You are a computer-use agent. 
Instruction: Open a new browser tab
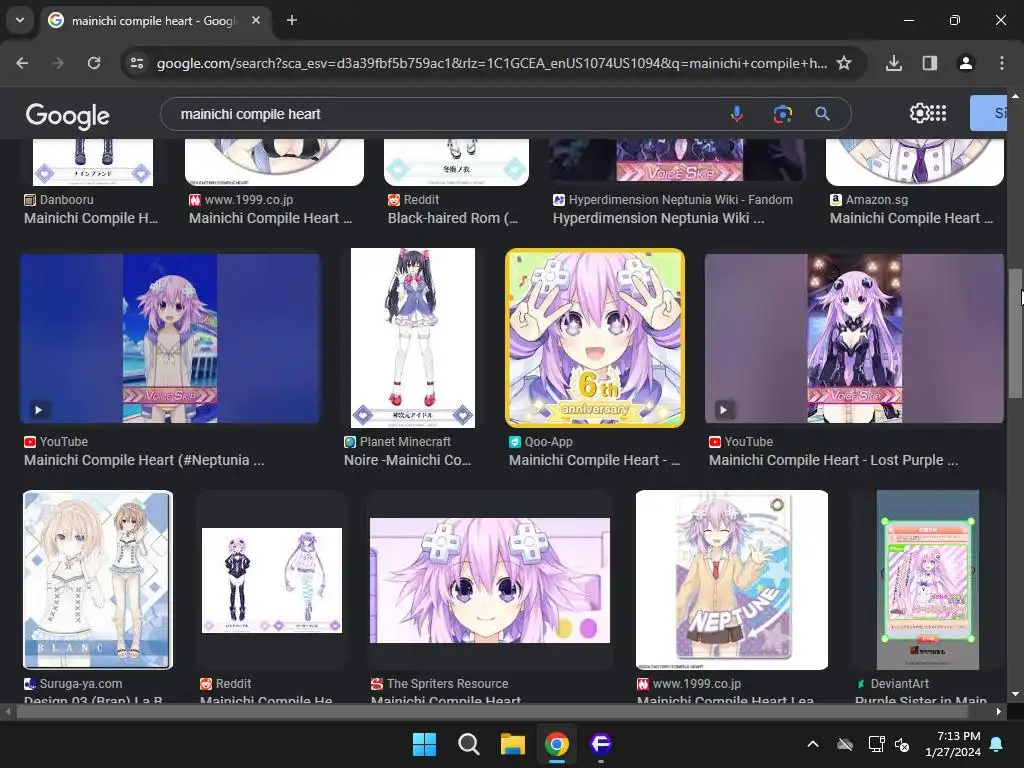pyautogui.click(x=292, y=20)
